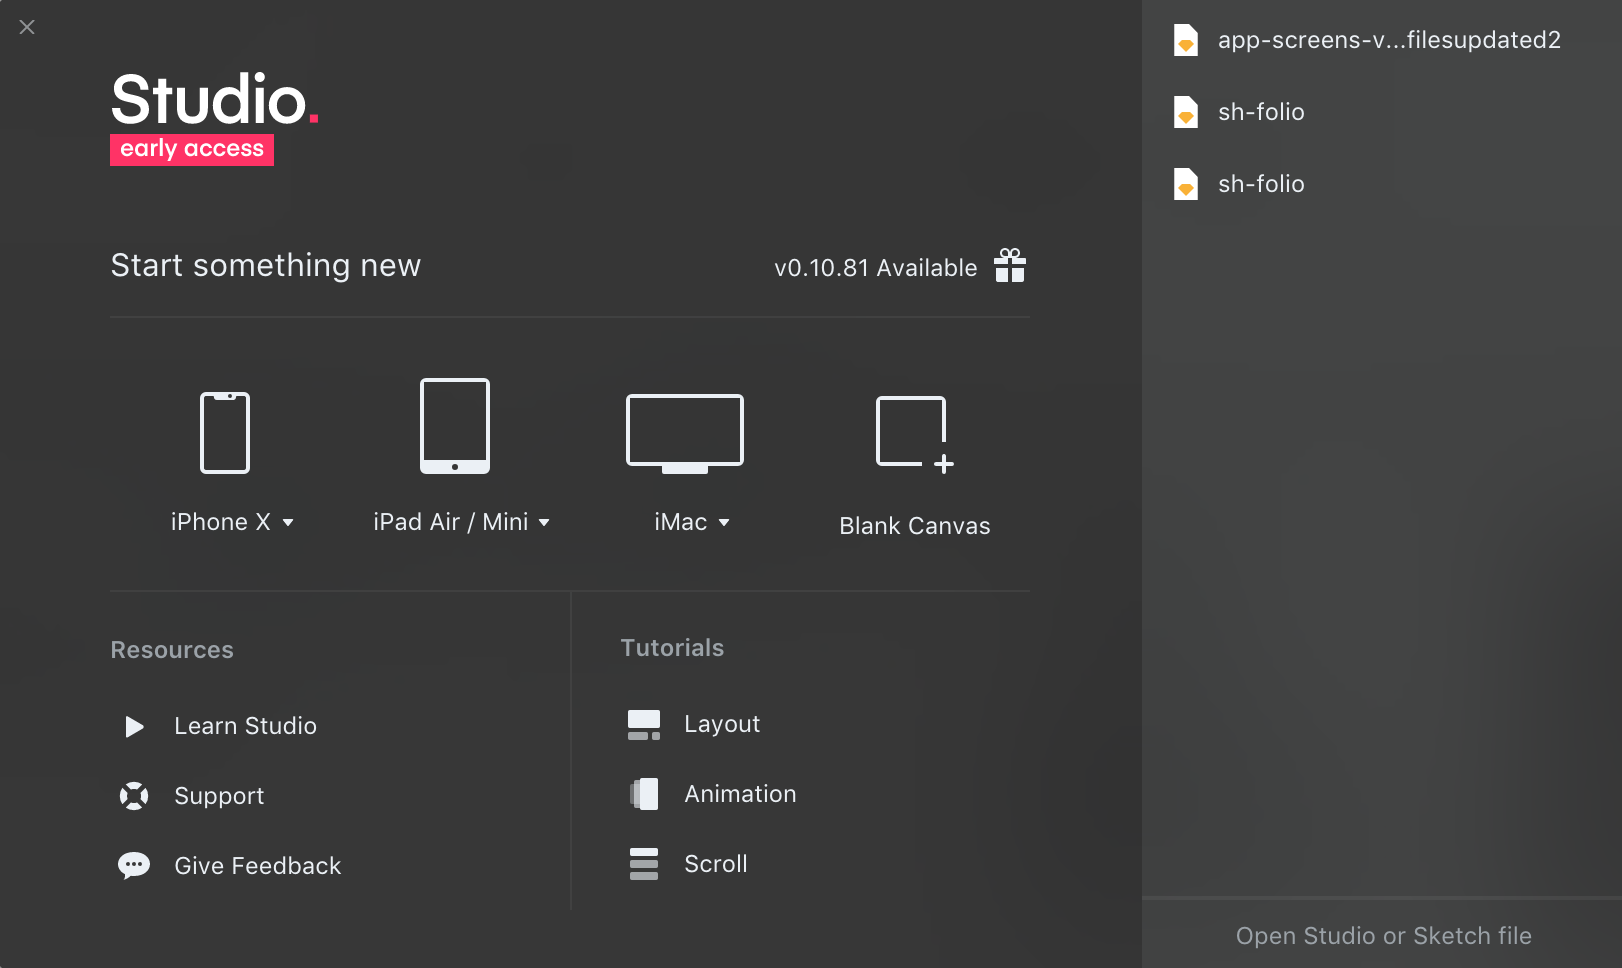This screenshot has width=1622, height=968.
Task: Open the first sh-folio recent file
Action: 1260,112
